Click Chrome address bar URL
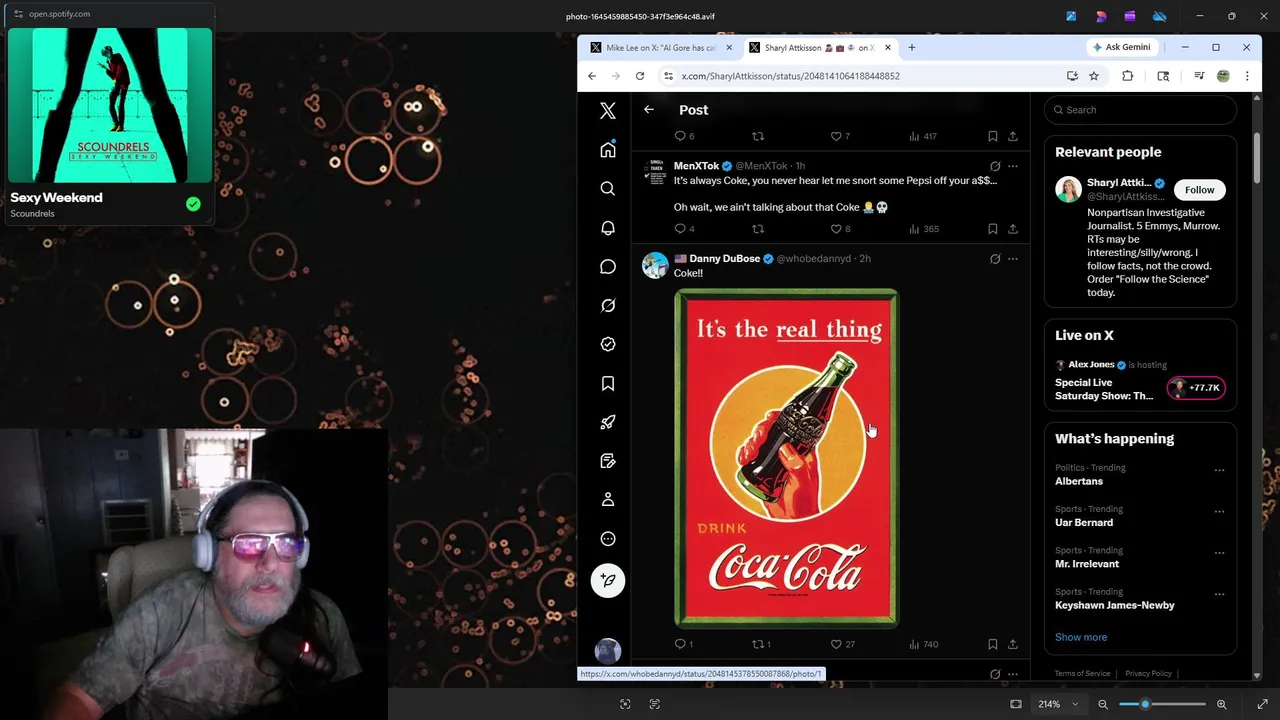Viewport: 1280px width, 720px height. coord(790,76)
